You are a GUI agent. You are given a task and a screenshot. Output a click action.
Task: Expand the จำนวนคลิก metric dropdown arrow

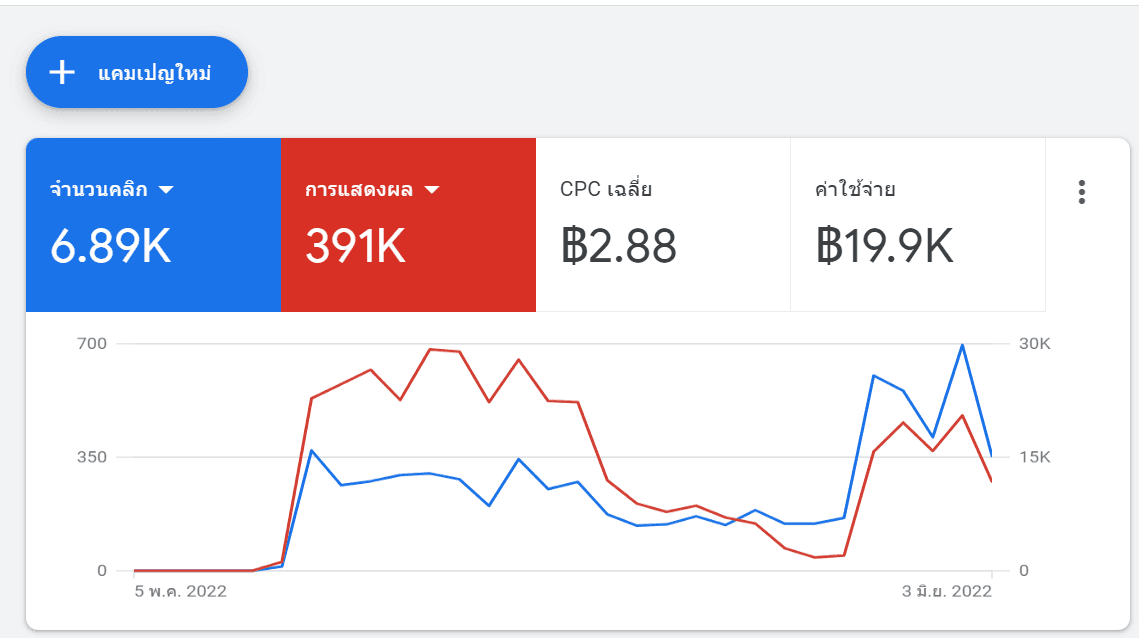point(166,190)
